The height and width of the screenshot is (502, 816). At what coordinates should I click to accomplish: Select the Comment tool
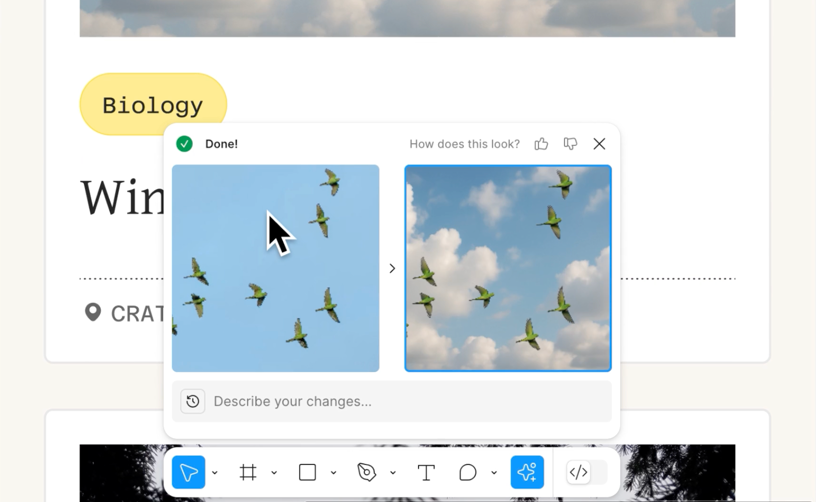point(468,472)
